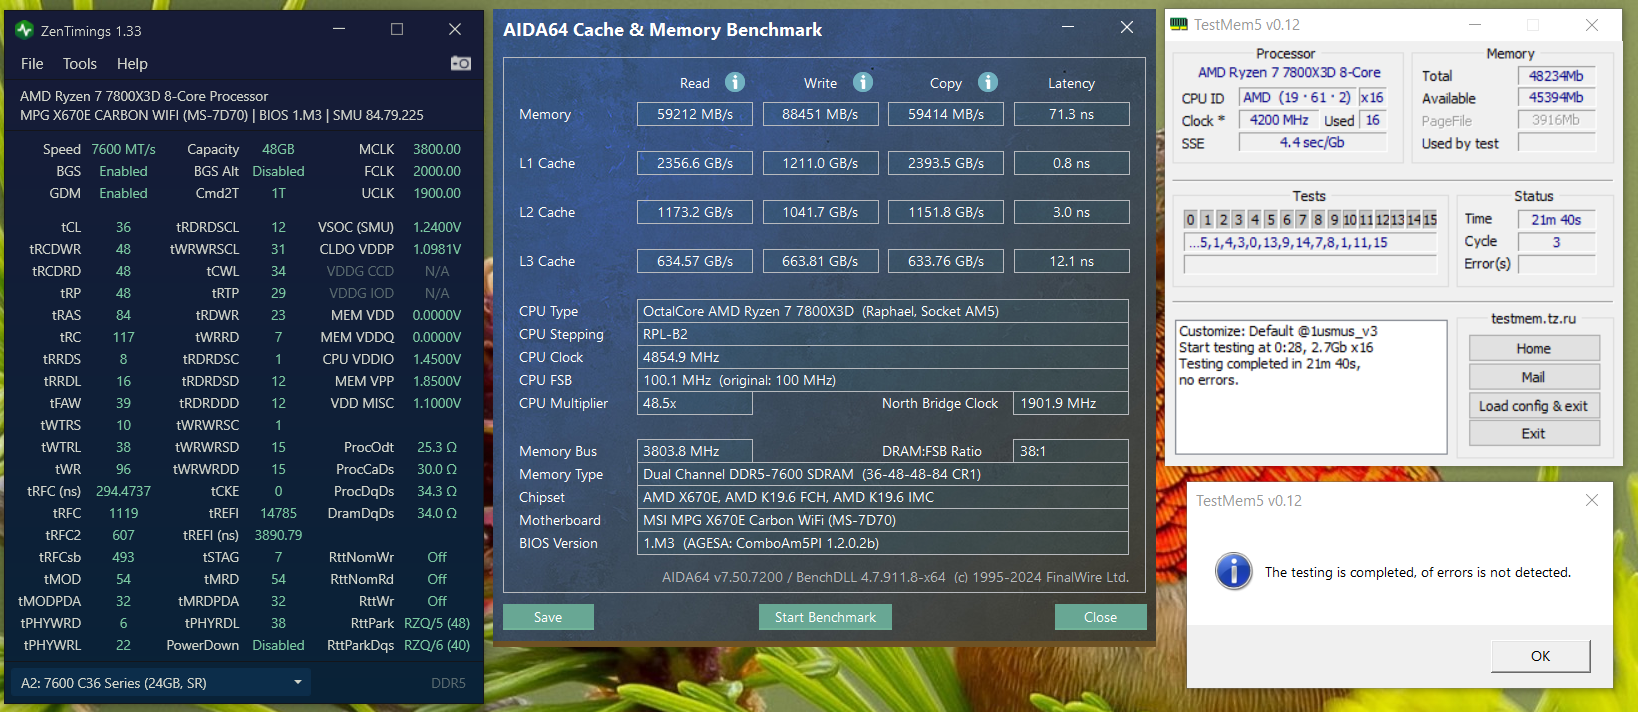
Task: Click the L2 Cache Write value 1041.7 GB/s
Action: 820,212
